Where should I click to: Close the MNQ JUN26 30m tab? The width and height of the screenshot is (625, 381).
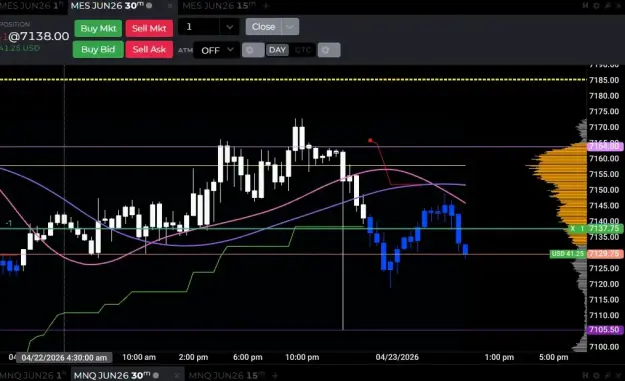coord(177,376)
